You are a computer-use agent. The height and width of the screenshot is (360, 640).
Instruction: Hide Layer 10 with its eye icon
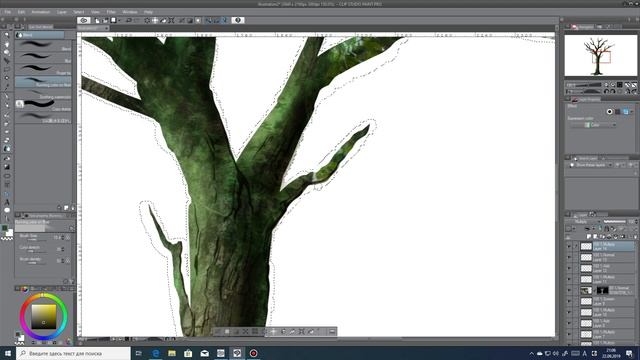tap(569, 312)
